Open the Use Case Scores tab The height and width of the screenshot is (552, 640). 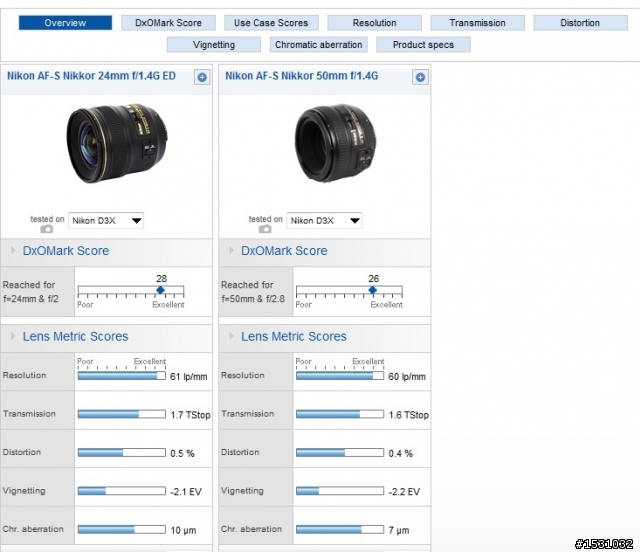pyautogui.click(x=271, y=23)
